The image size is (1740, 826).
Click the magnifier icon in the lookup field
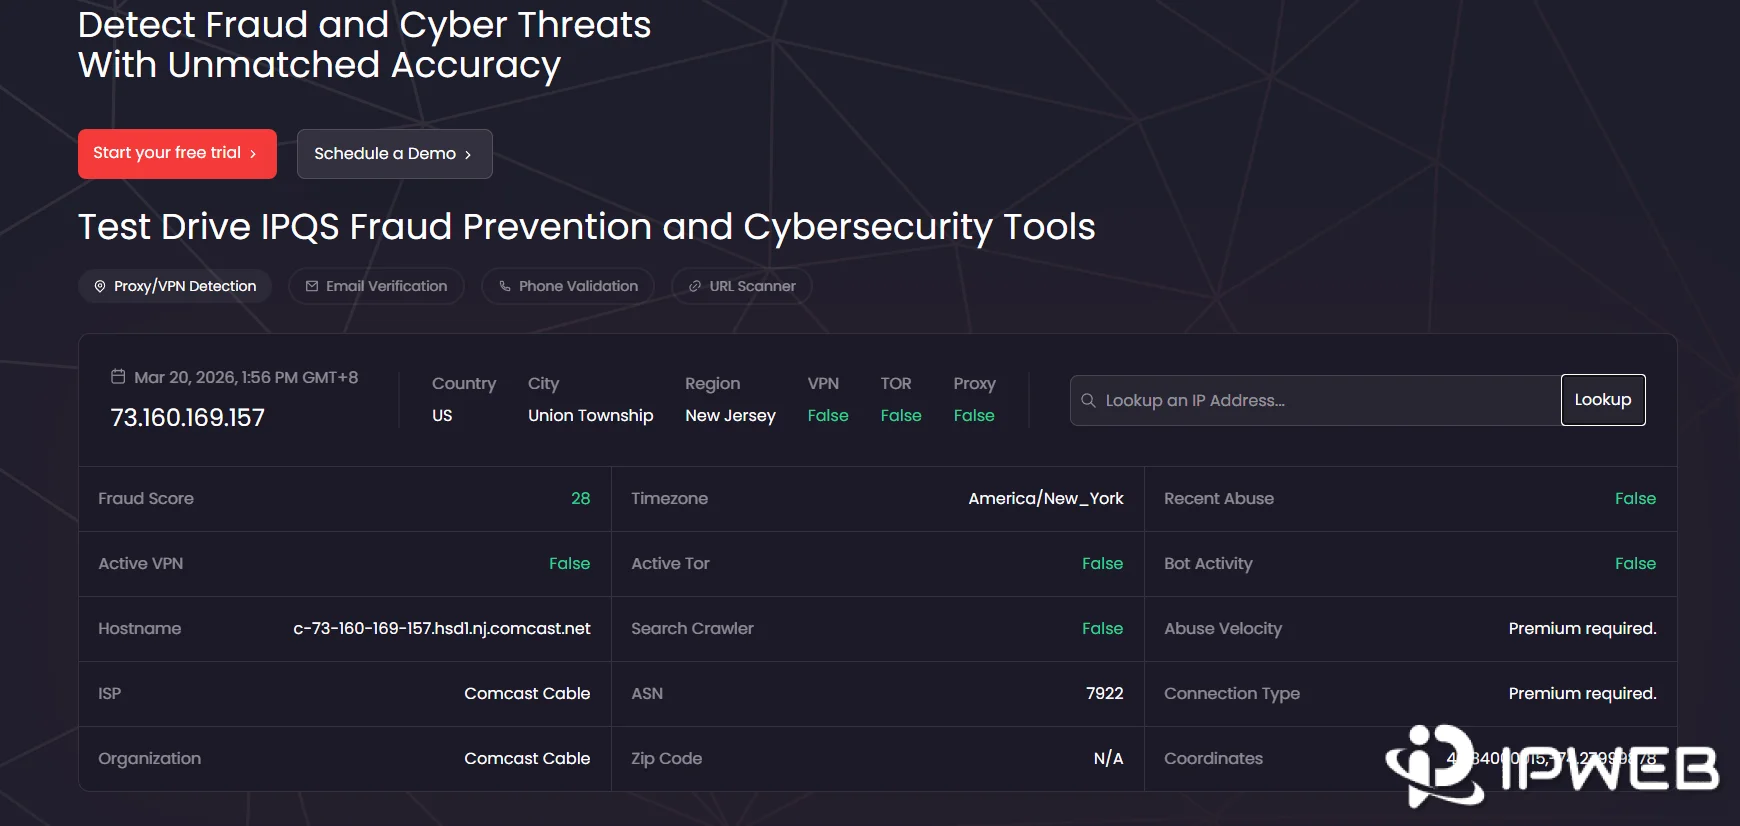click(1088, 400)
